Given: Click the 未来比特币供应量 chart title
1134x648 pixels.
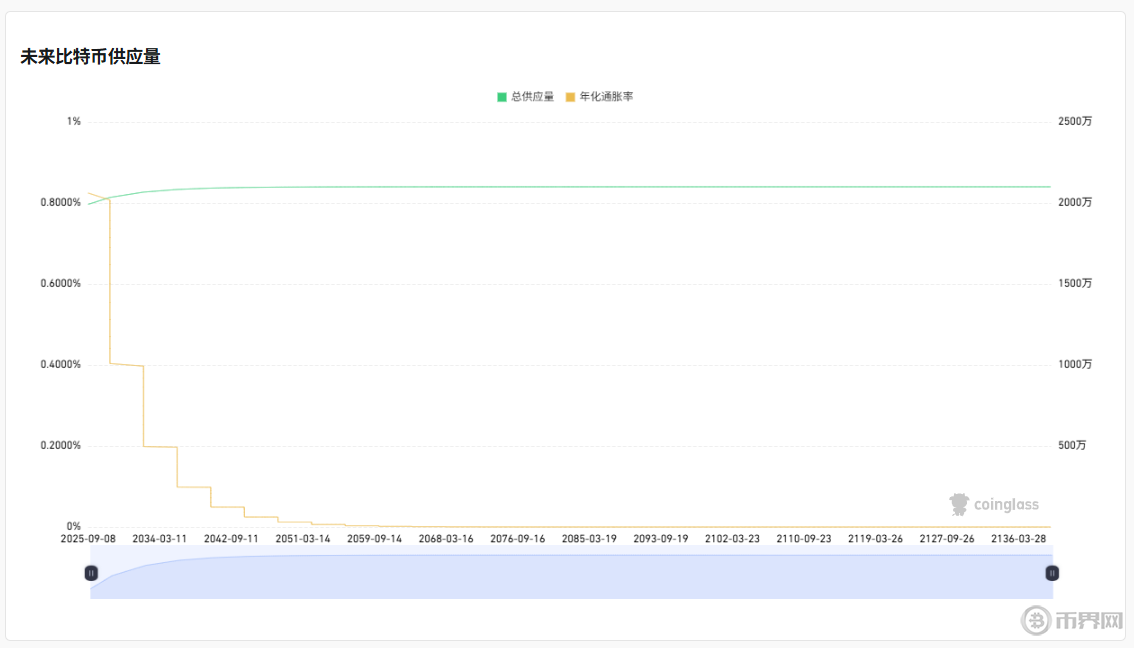Looking at the screenshot, I should [x=90, y=57].
